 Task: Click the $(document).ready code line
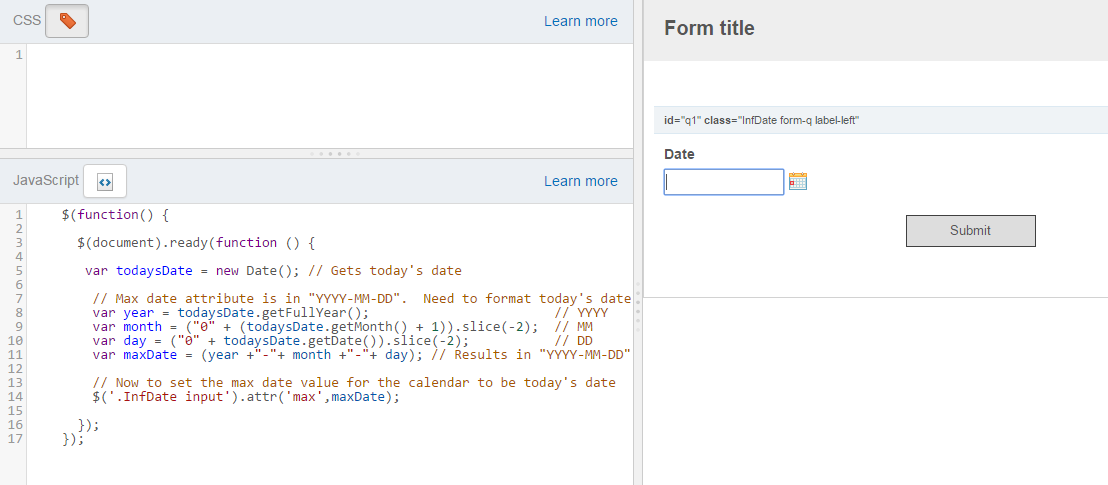point(195,242)
